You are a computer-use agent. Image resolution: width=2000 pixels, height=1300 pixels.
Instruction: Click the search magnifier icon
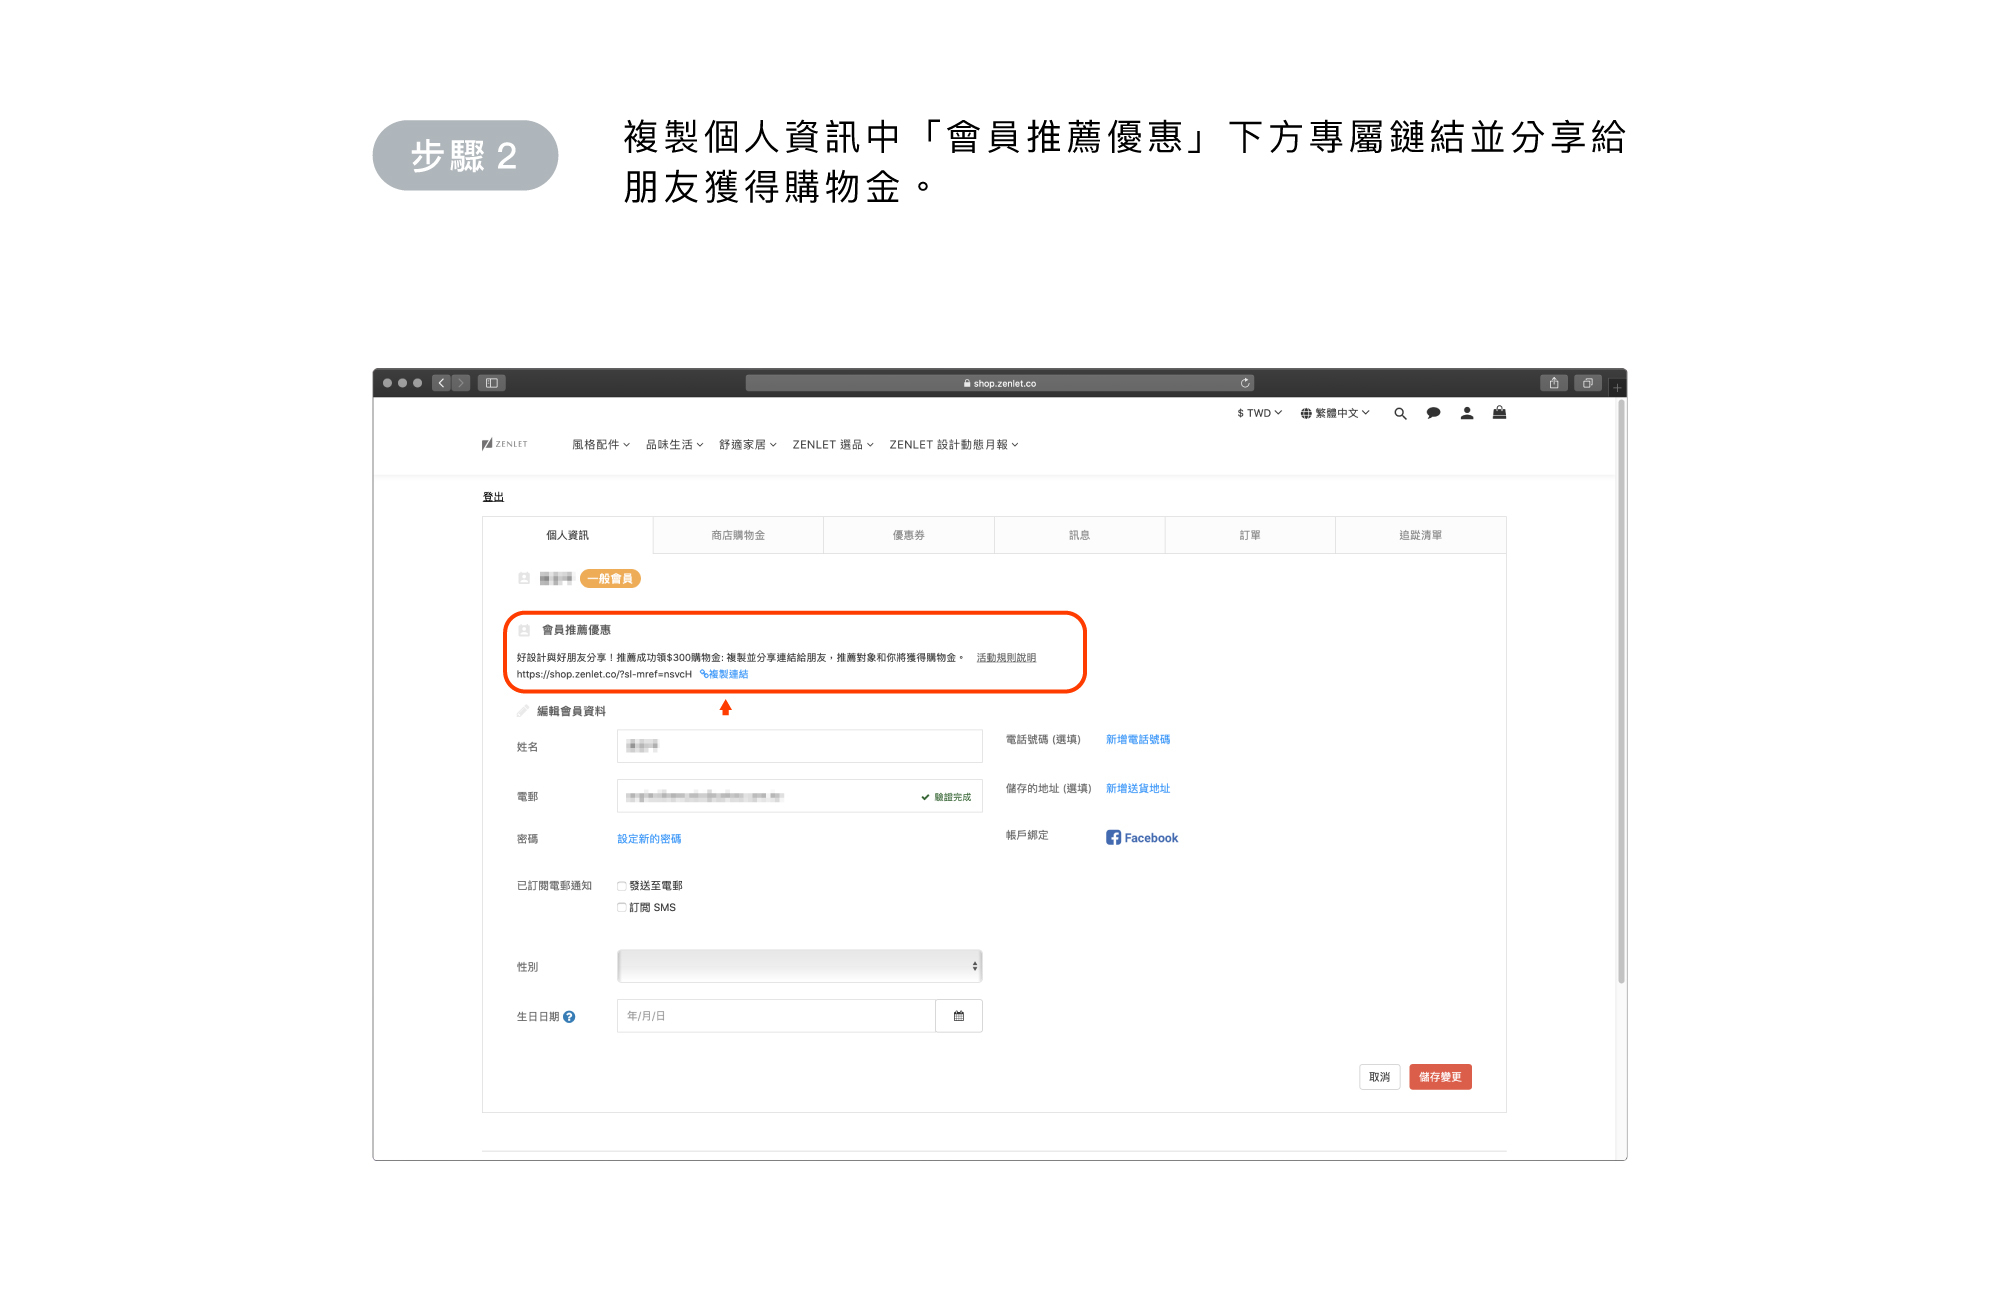pyautogui.click(x=1400, y=413)
